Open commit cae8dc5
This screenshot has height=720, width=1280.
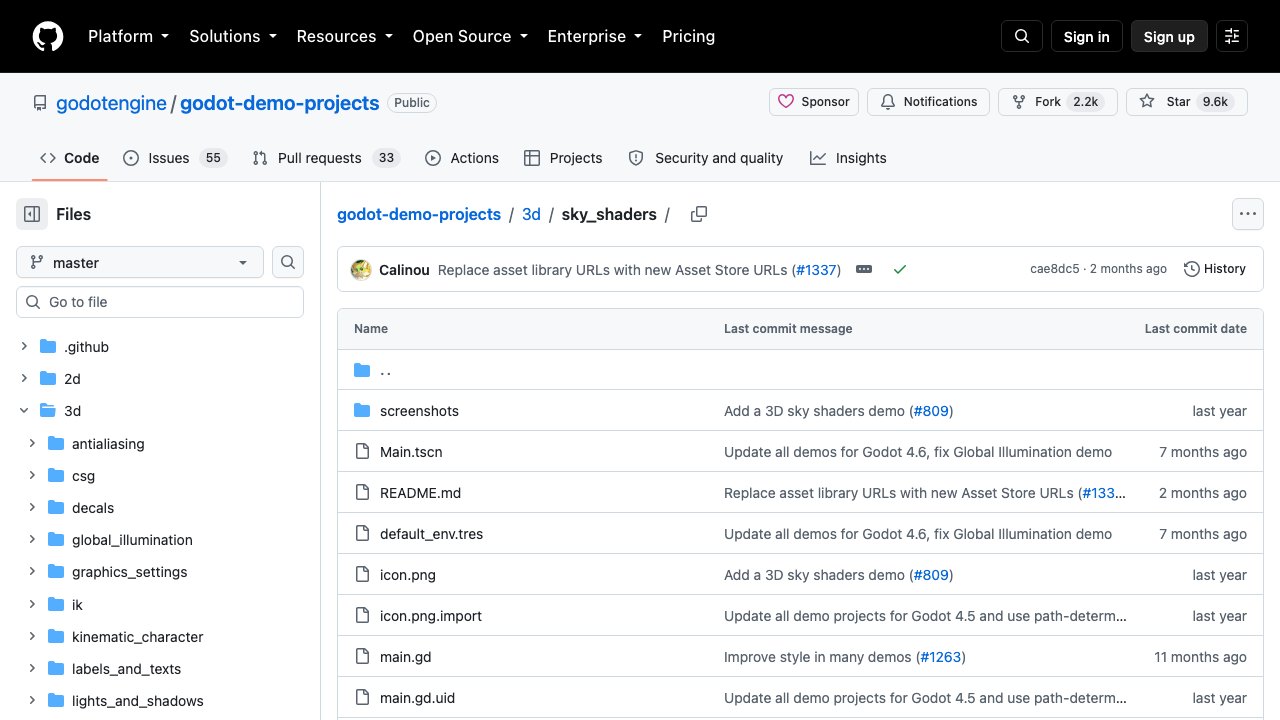point(1055,269)
